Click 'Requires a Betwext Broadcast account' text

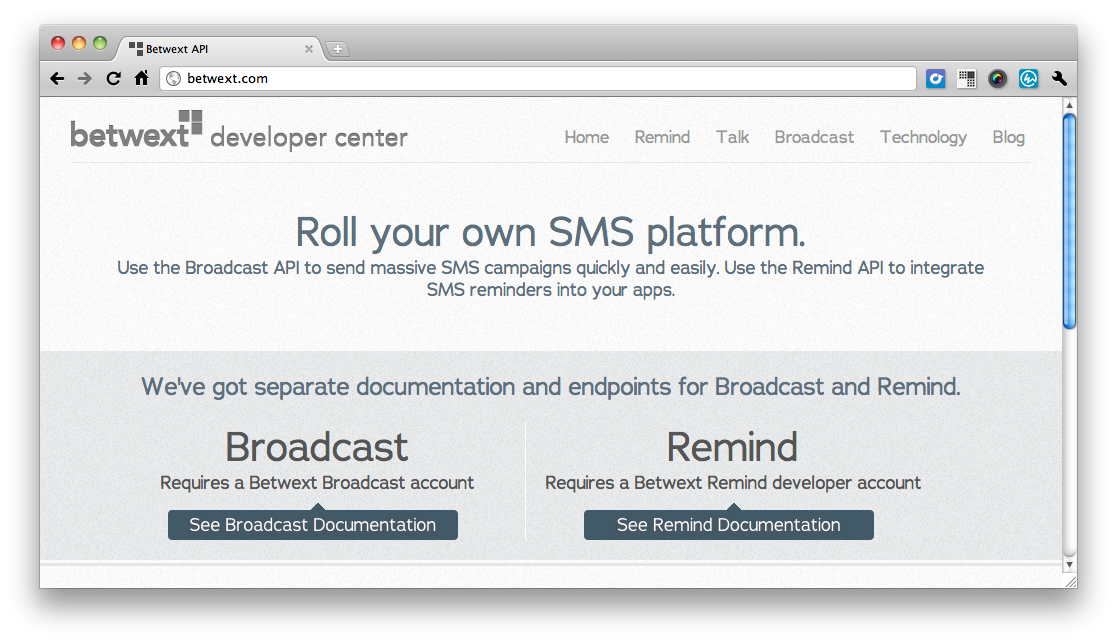pyautogui.click(x=316, y=483)
